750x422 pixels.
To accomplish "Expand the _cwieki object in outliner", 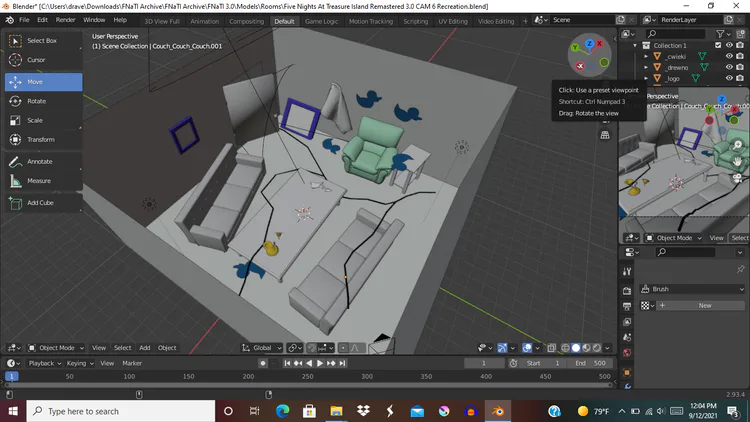I will 646,56.
